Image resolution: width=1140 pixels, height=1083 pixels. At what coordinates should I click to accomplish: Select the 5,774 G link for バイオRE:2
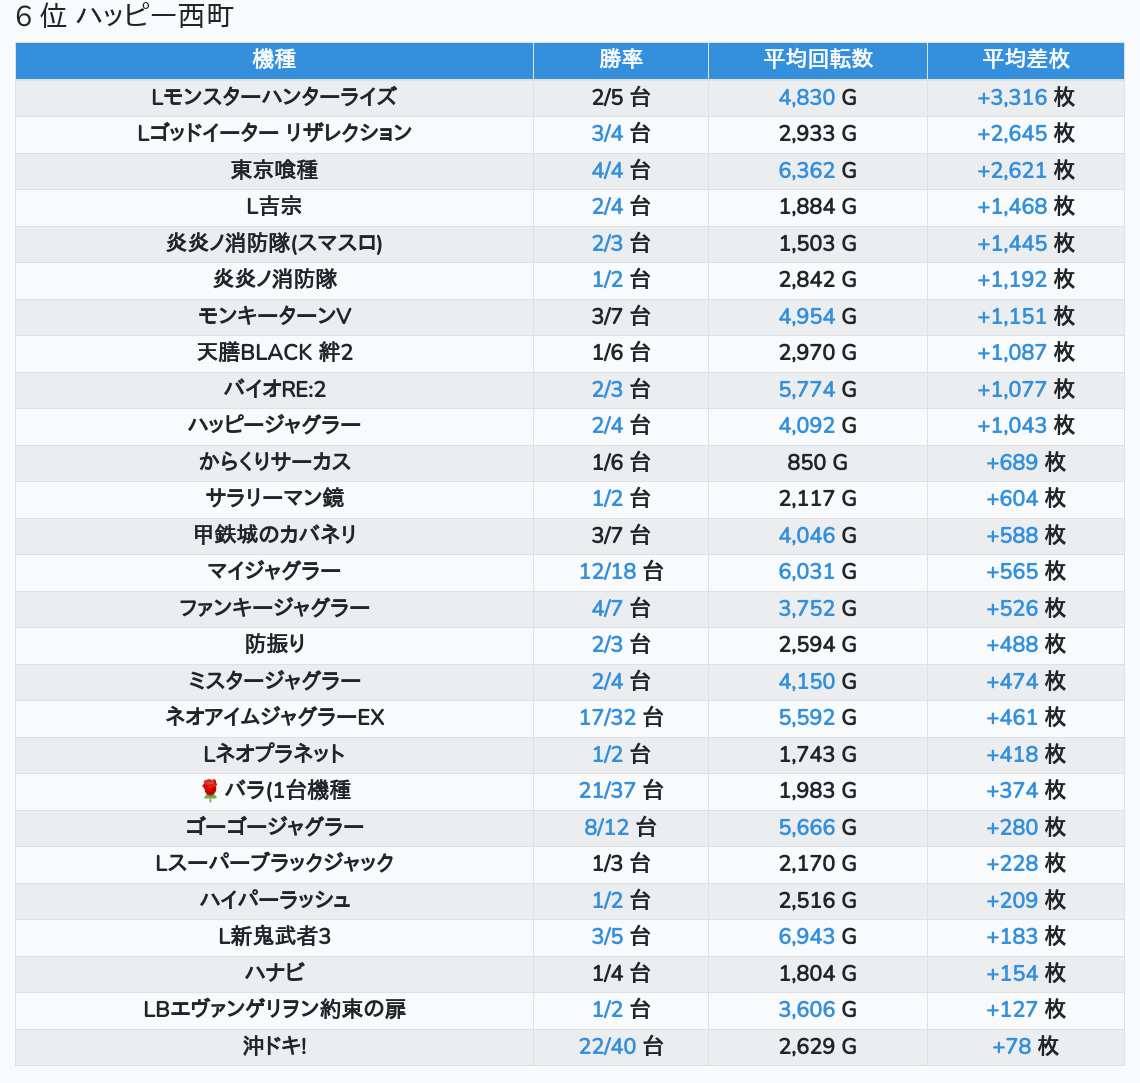(806, 390)
